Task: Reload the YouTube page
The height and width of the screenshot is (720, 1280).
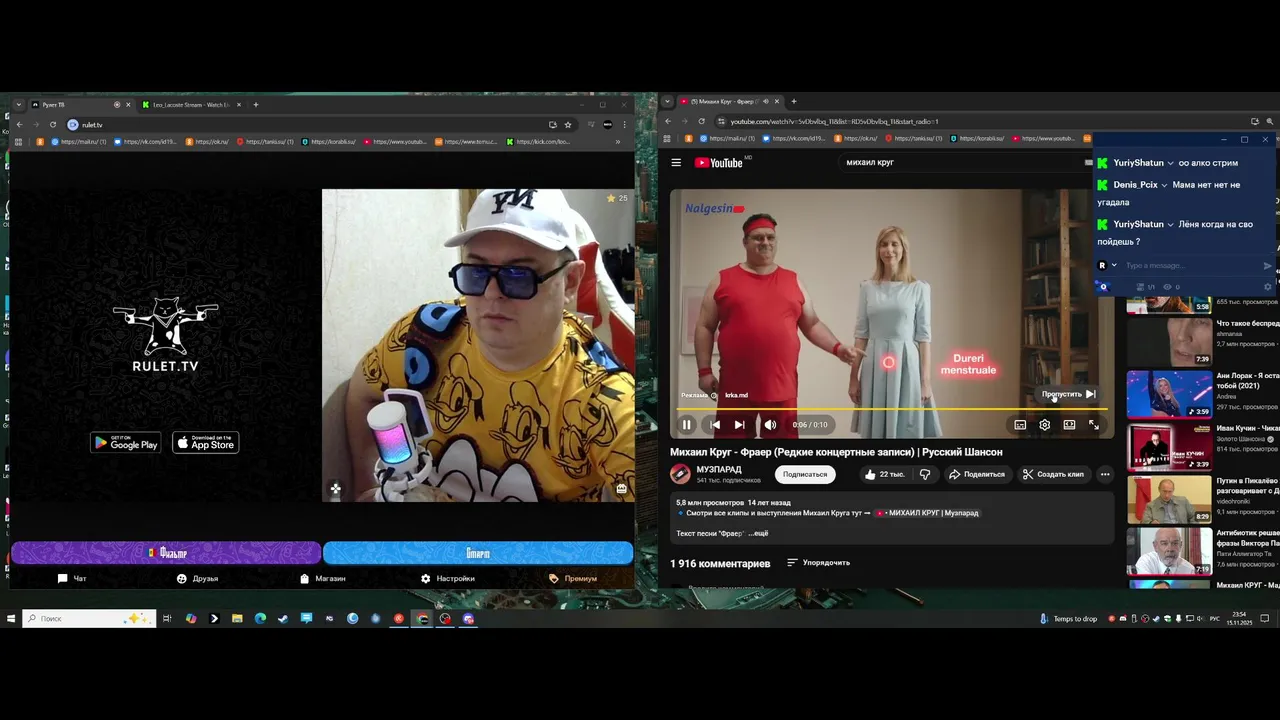Action: tap(702, 121)
